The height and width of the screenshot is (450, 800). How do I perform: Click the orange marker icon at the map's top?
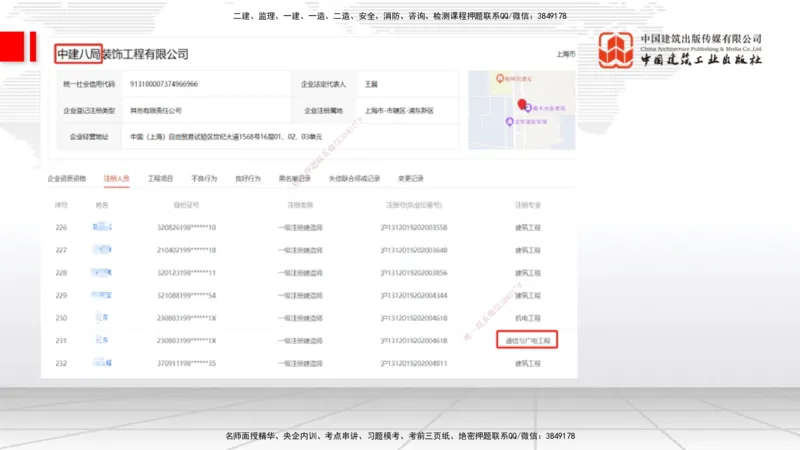[x=500, y=79]
